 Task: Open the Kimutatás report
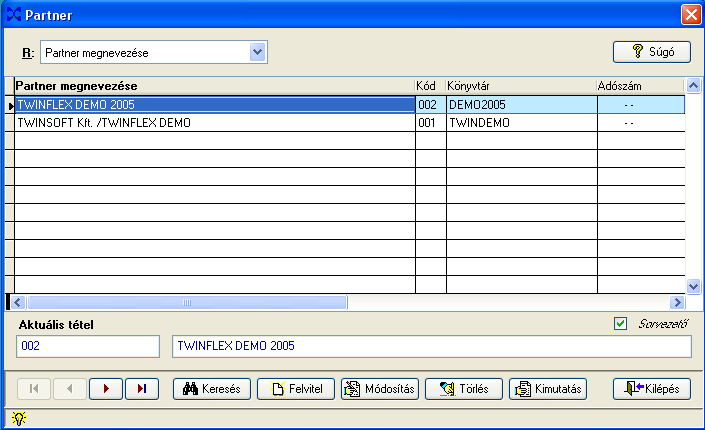[548, 389]
